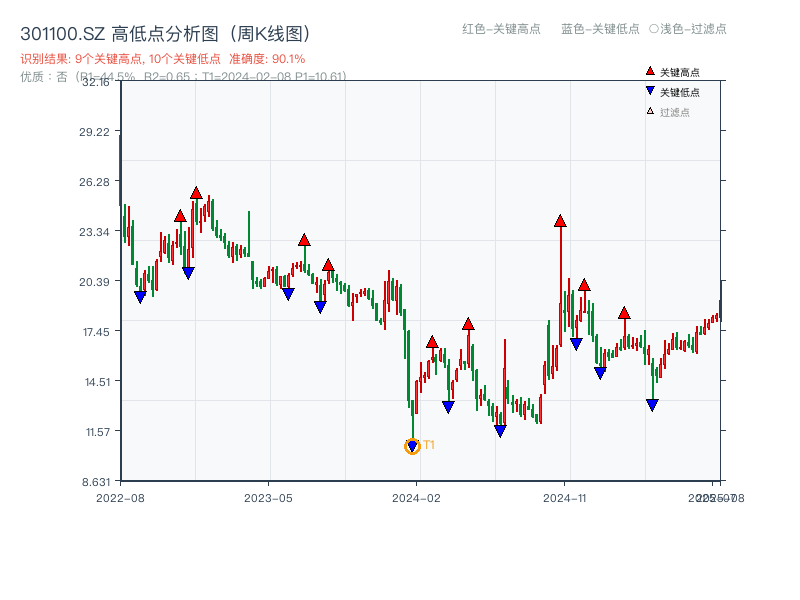This screenshot has width=800, height=600.
Task: Select the blue low marker just right of 2023-05
Action: pos(288,294)
